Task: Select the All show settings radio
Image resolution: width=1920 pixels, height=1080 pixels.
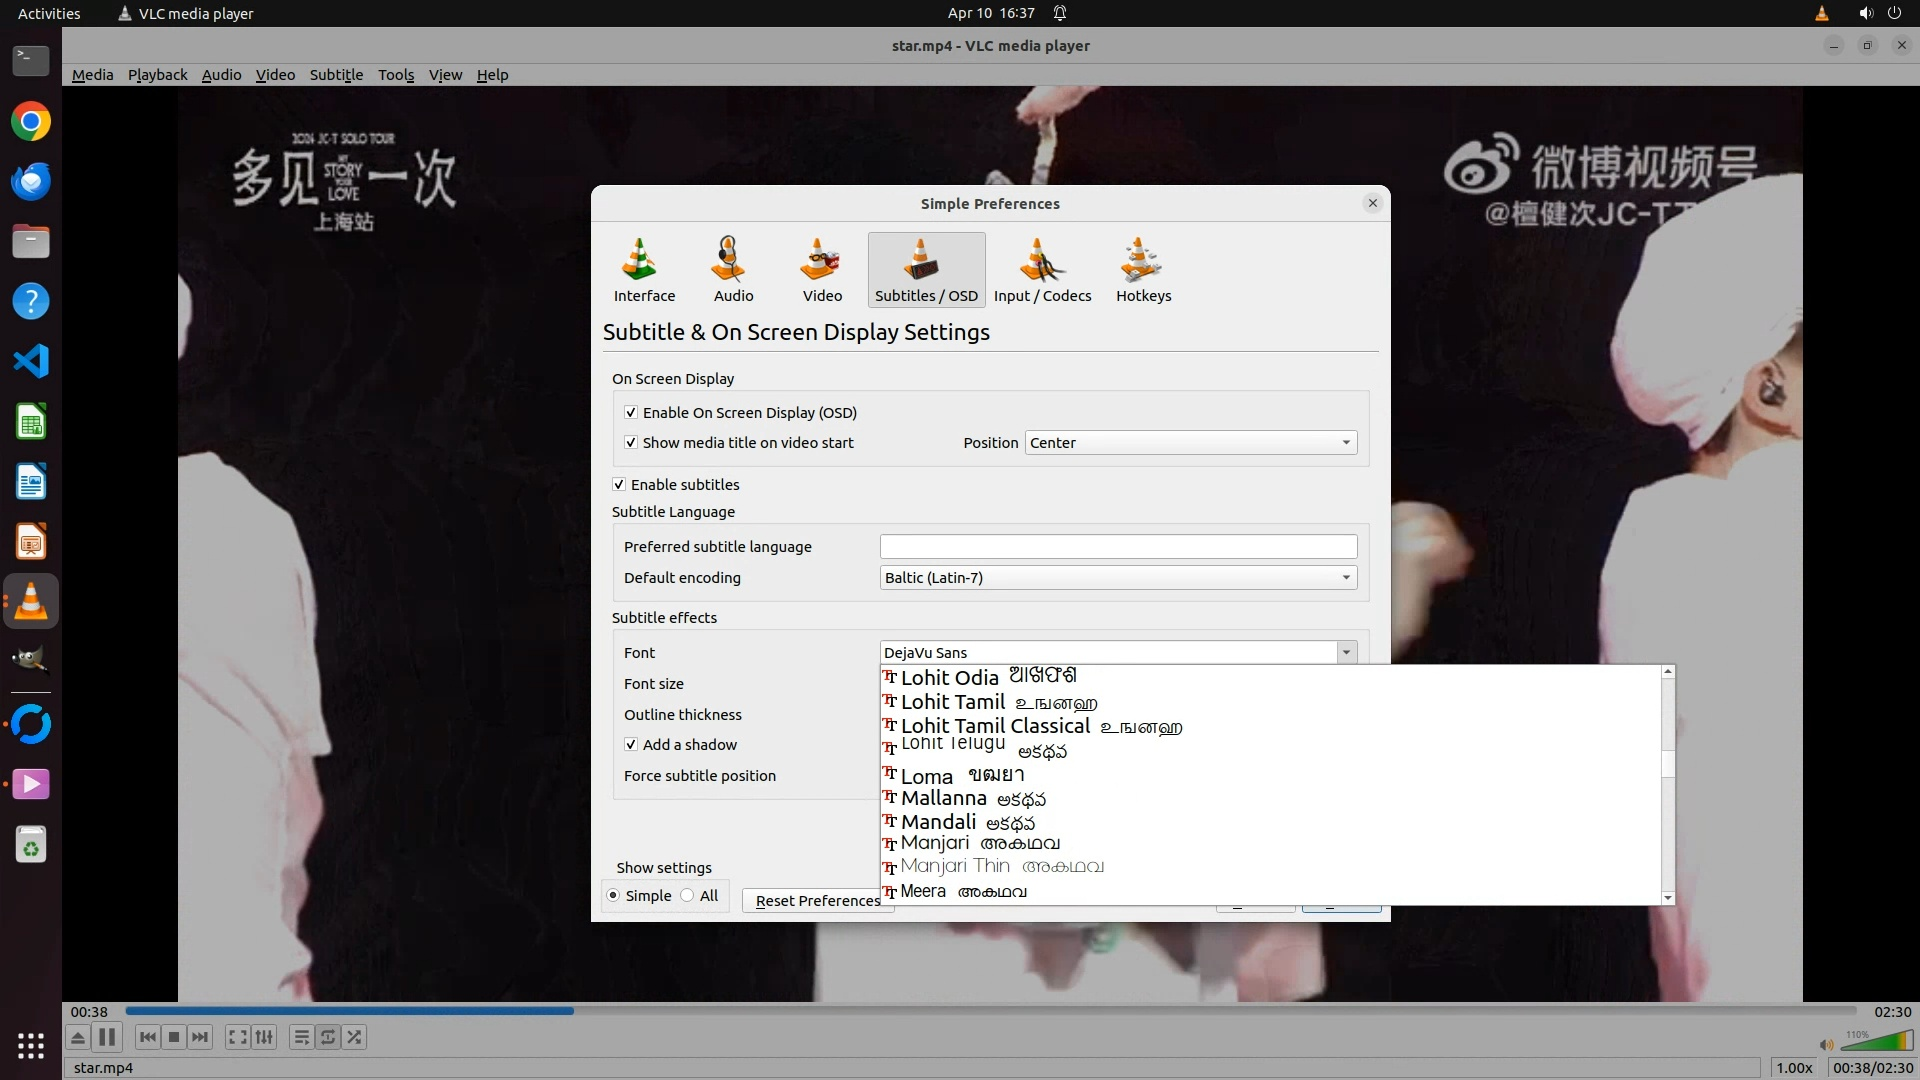Action: [x=688, y=896]
